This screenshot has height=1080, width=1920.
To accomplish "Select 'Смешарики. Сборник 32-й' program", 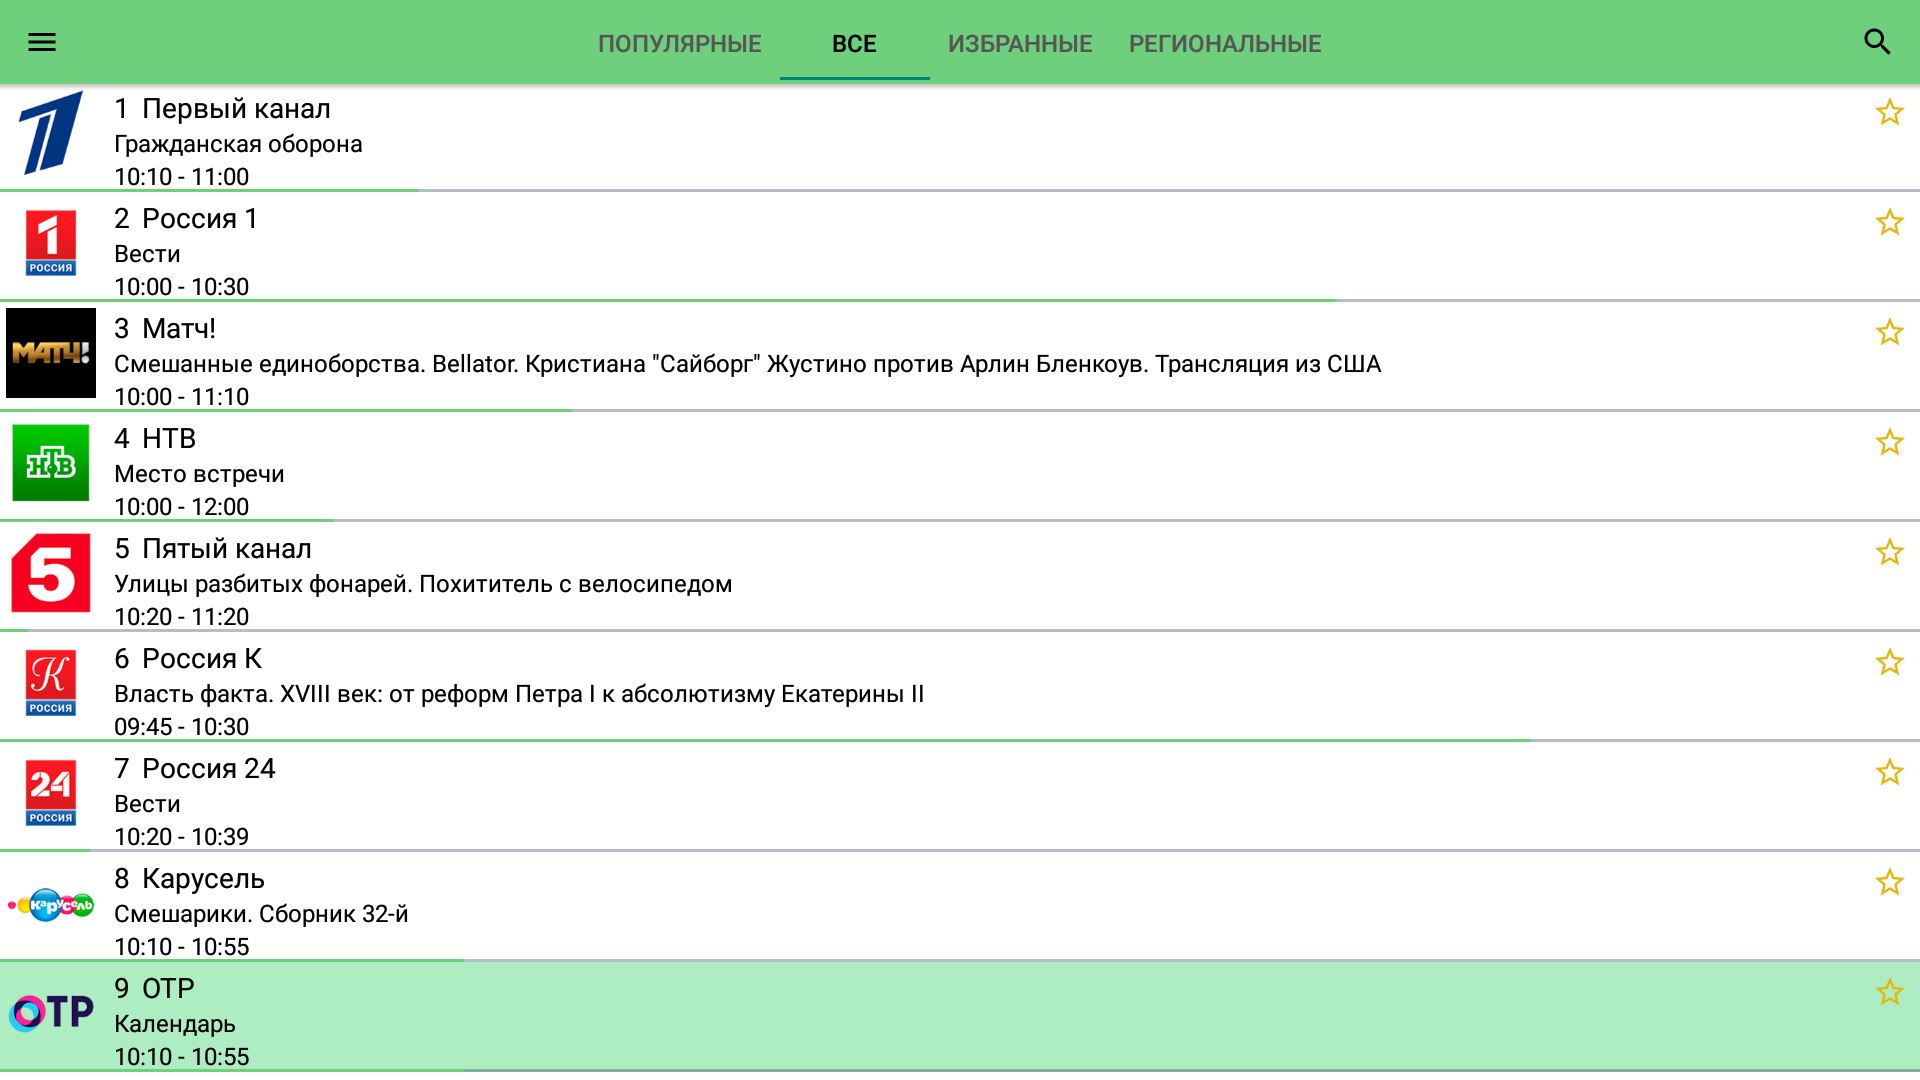I will pos(261,915).
